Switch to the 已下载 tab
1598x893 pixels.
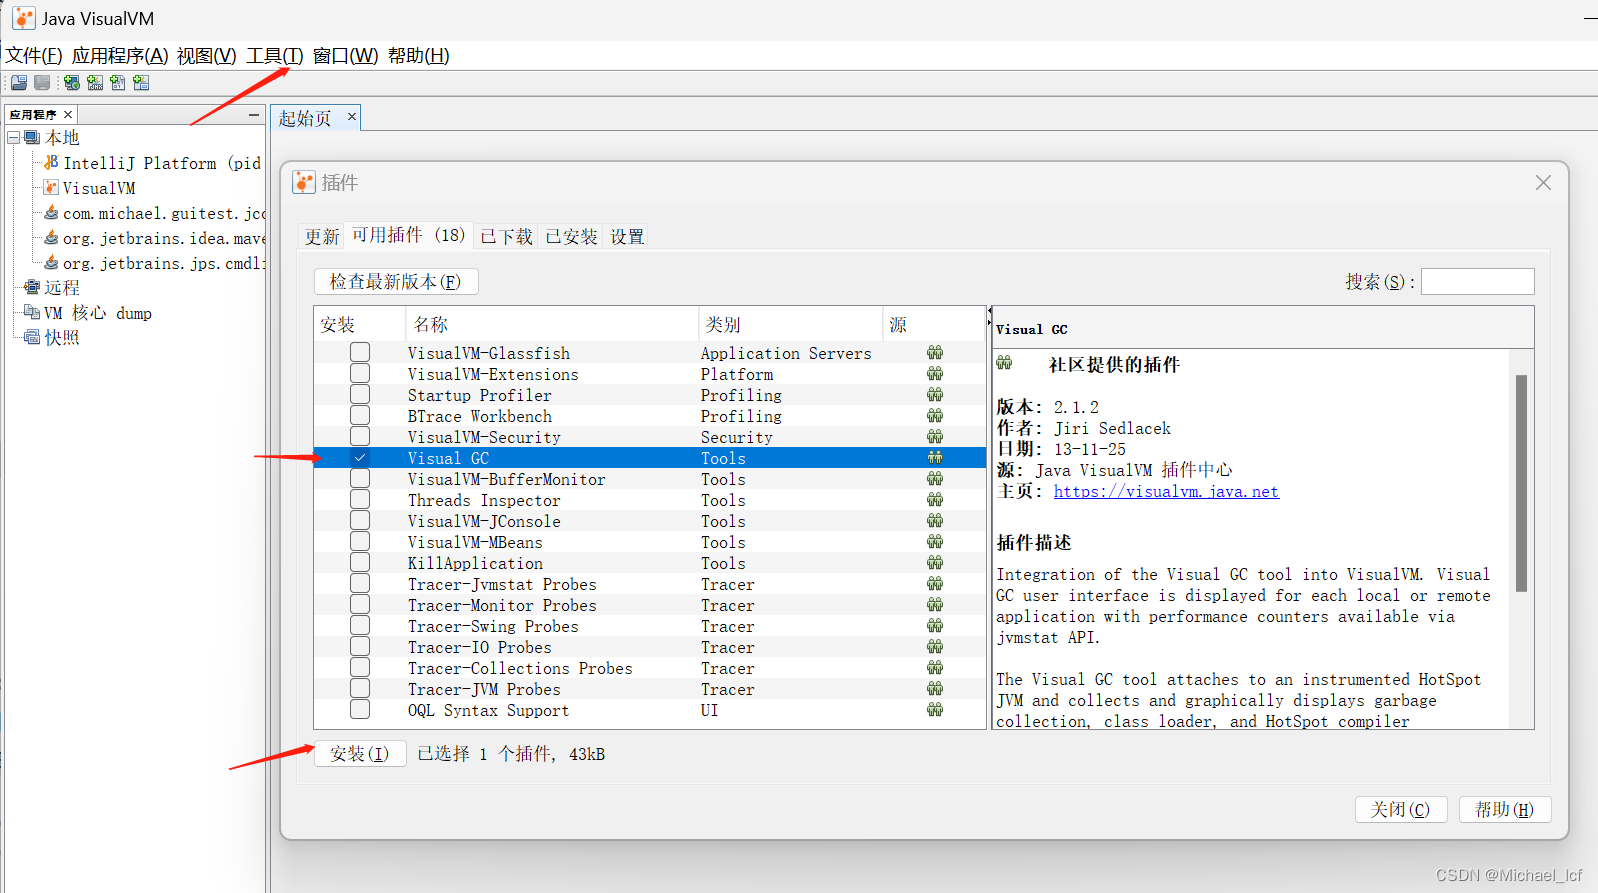tap(507, 236)
